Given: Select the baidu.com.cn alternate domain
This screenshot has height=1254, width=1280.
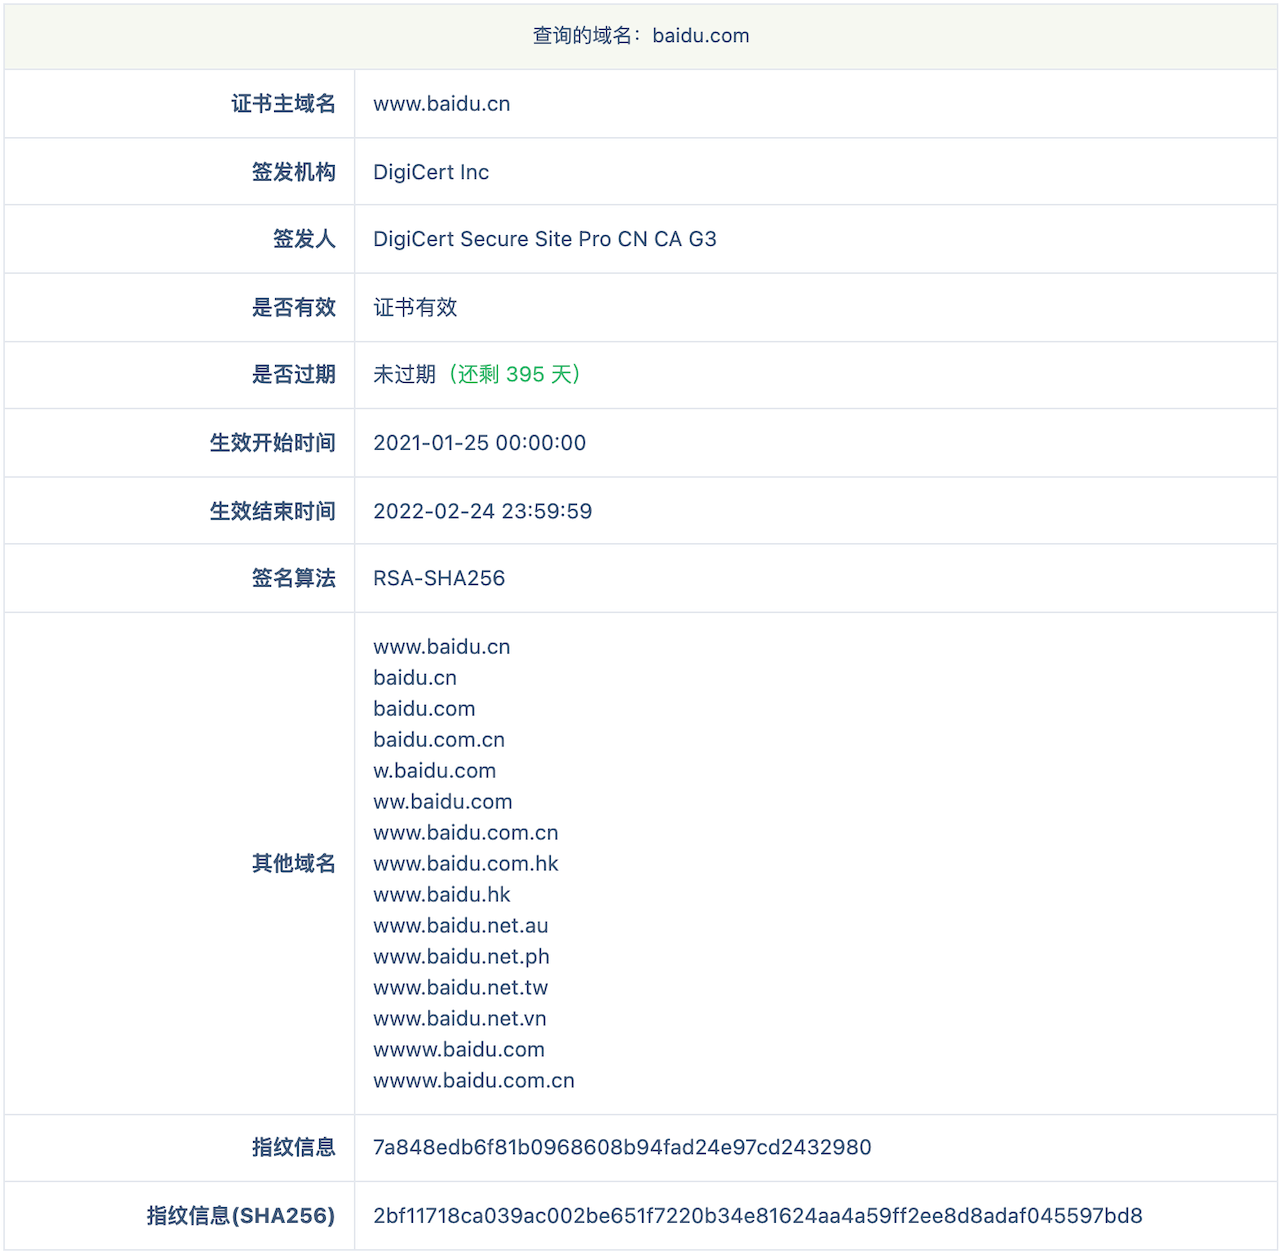Looking at the screenshot, I should 439,739.
